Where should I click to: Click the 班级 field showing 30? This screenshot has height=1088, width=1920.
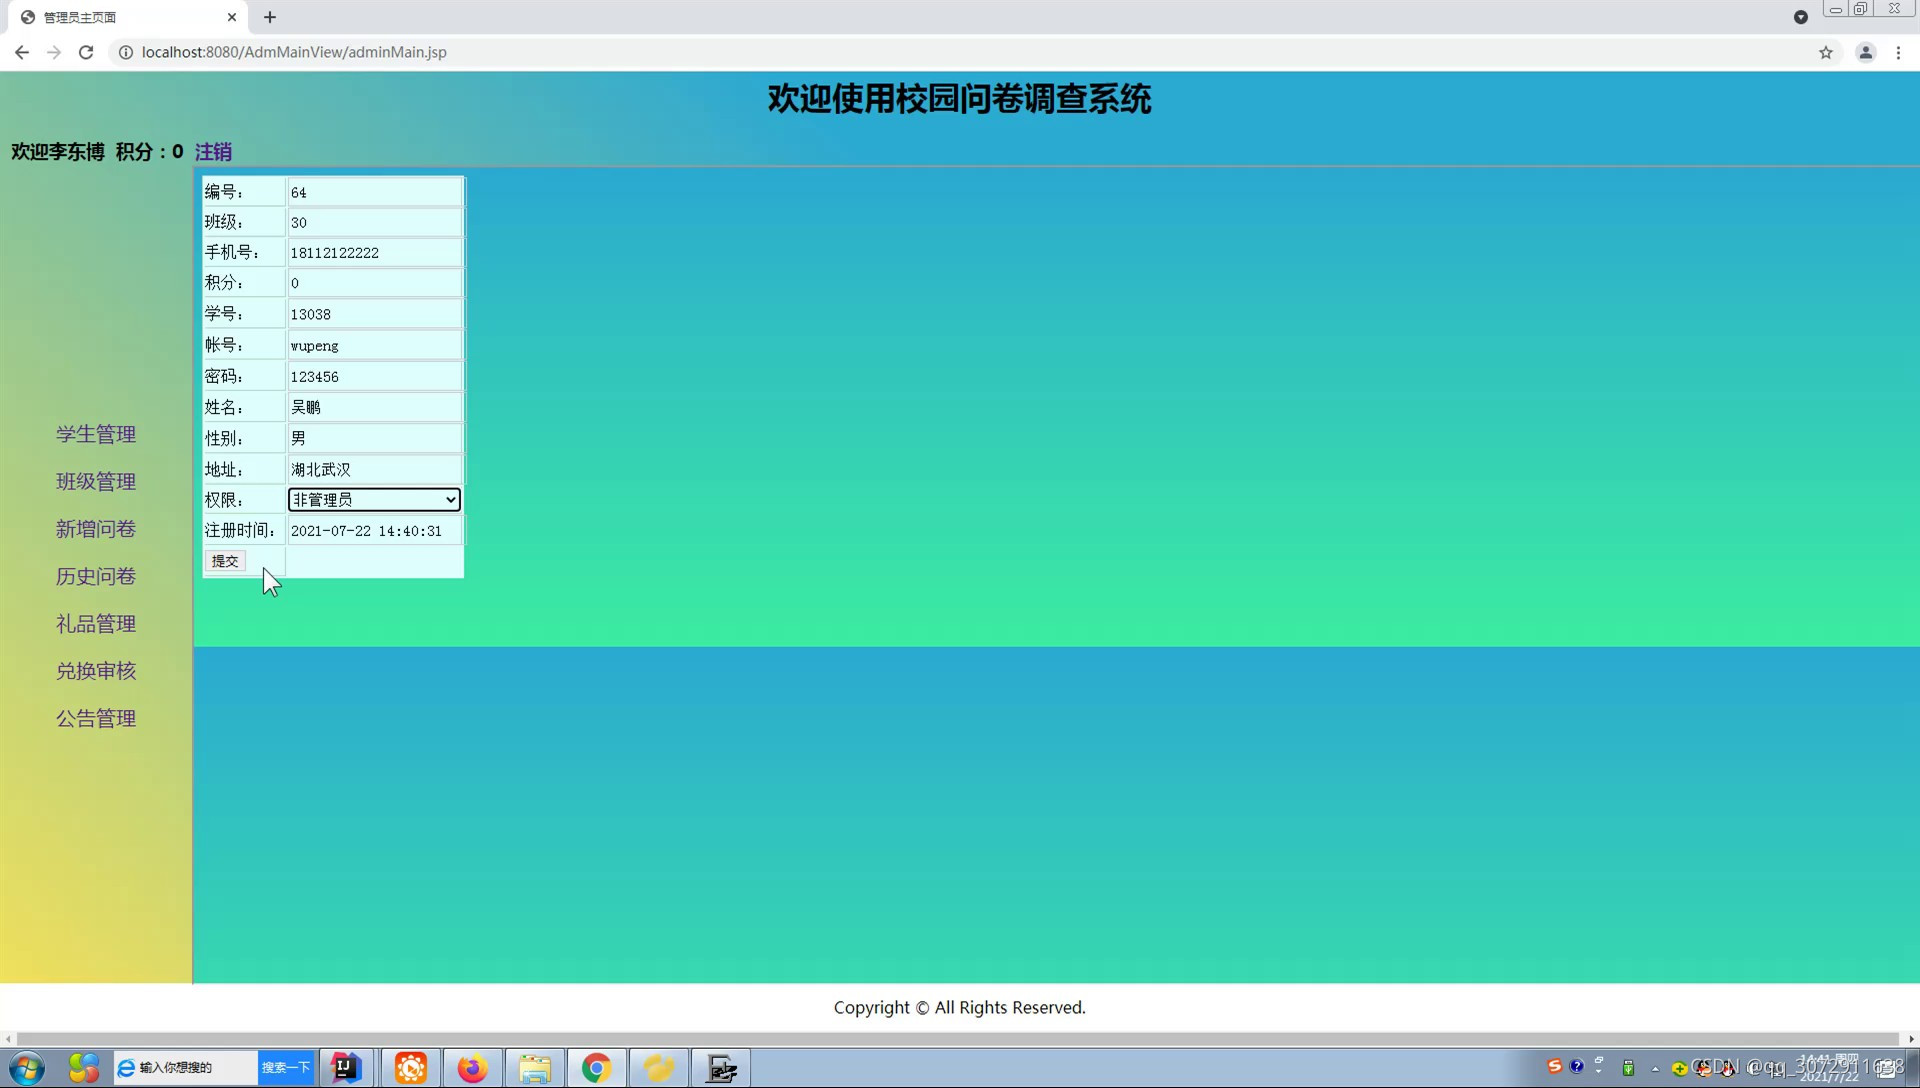click(x=374, y=222)
